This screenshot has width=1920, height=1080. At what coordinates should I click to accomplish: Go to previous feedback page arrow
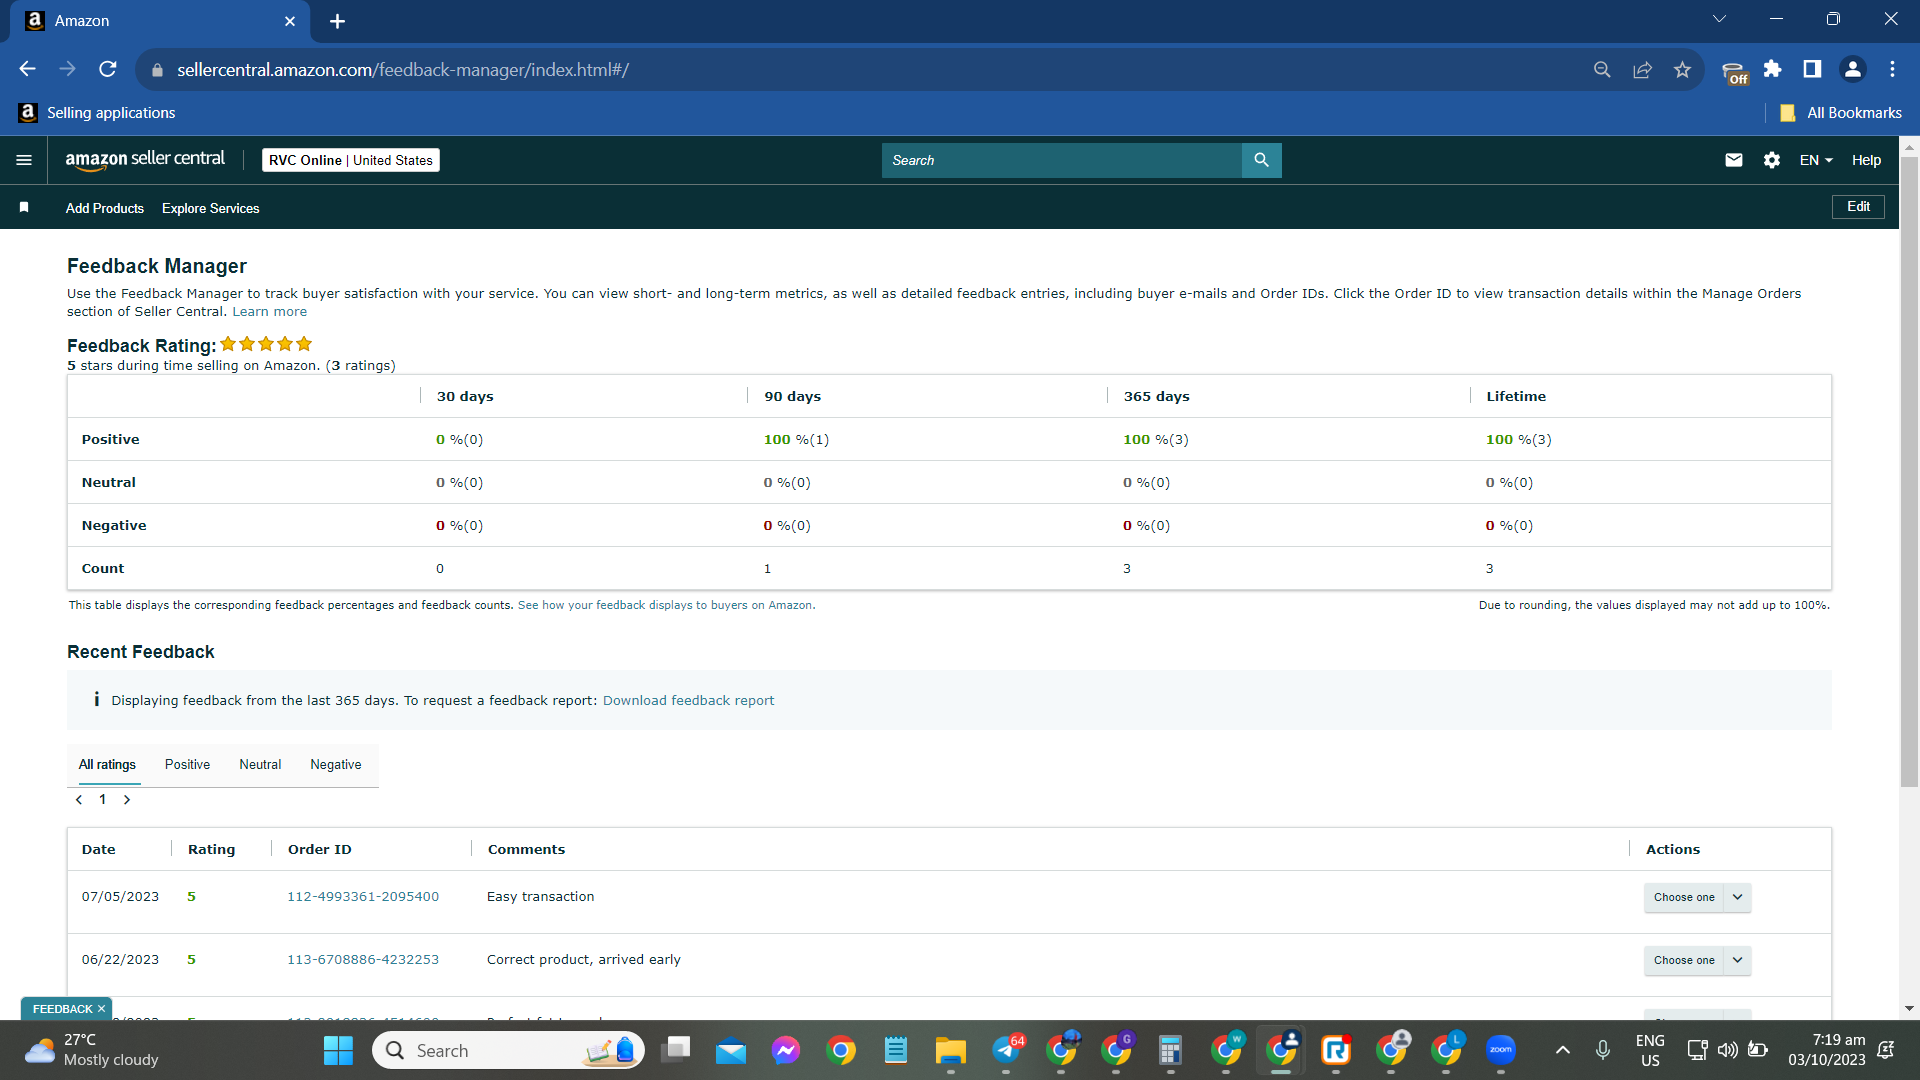click(79, 800)
